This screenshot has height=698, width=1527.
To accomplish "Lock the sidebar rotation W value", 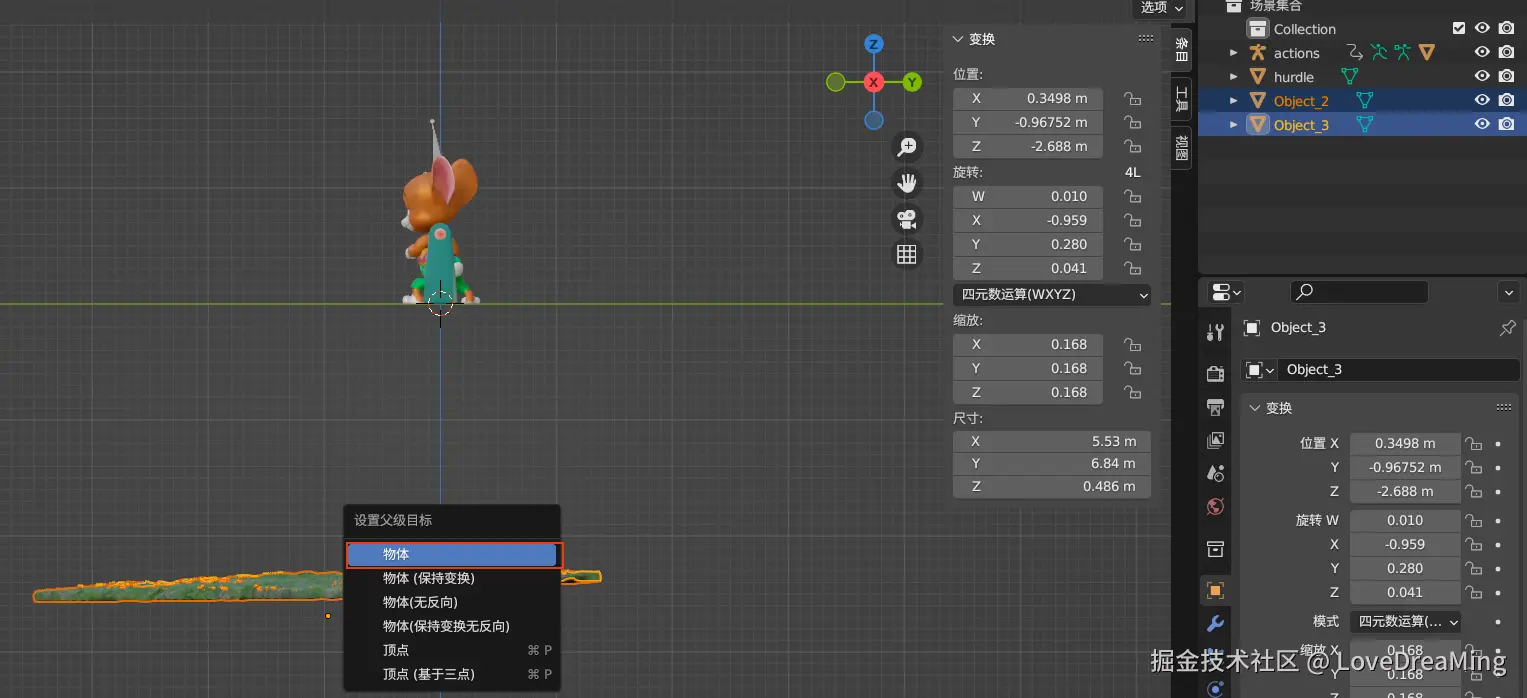I will coord(1132,197).
